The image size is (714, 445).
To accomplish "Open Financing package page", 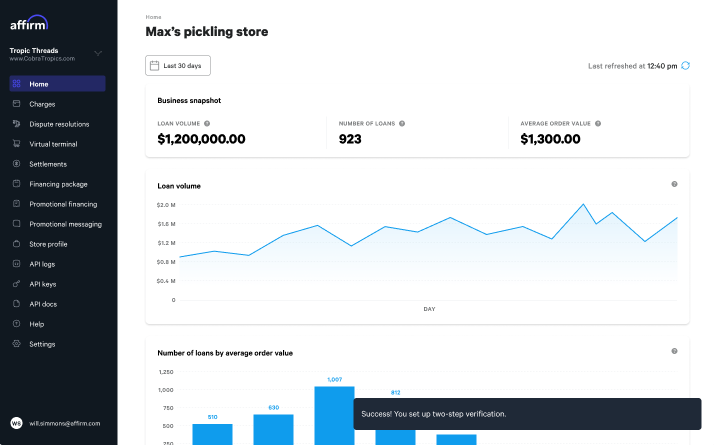I will [57, 184].
